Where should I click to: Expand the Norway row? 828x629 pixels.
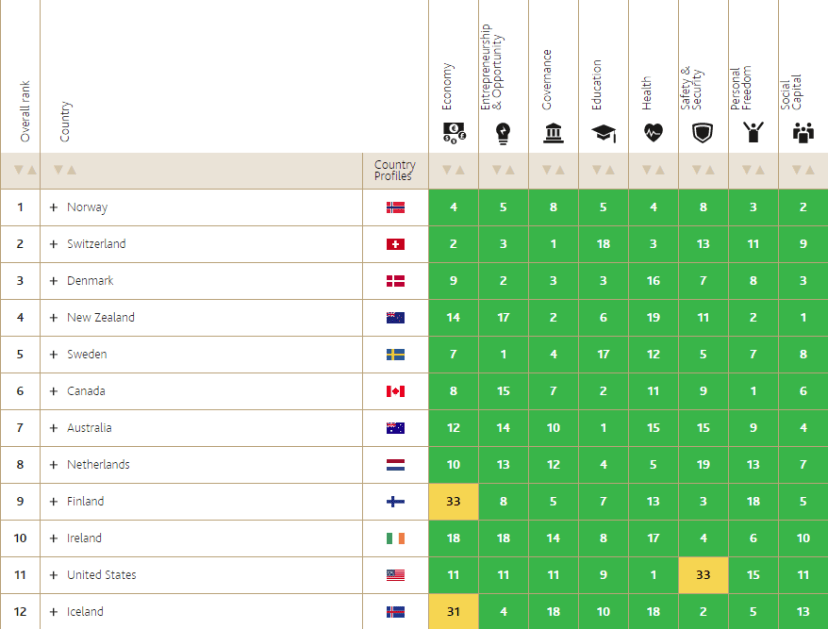54,208
